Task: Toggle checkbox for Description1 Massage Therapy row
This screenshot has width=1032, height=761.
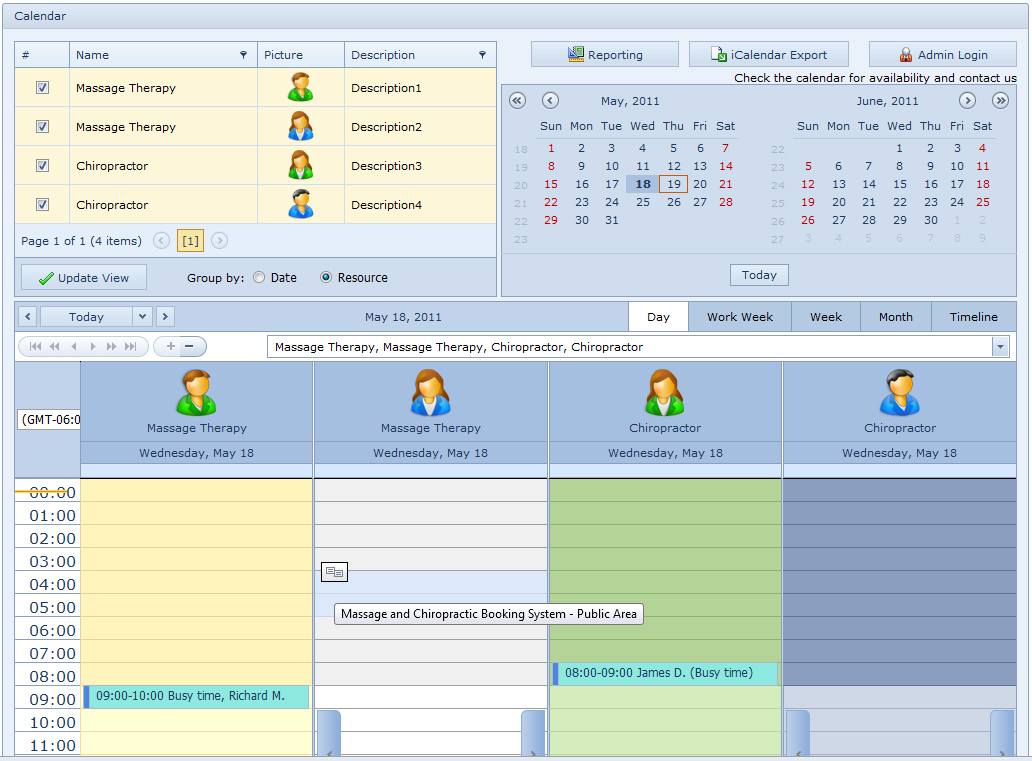Action: pyautogui.click(x=42, y=88)
